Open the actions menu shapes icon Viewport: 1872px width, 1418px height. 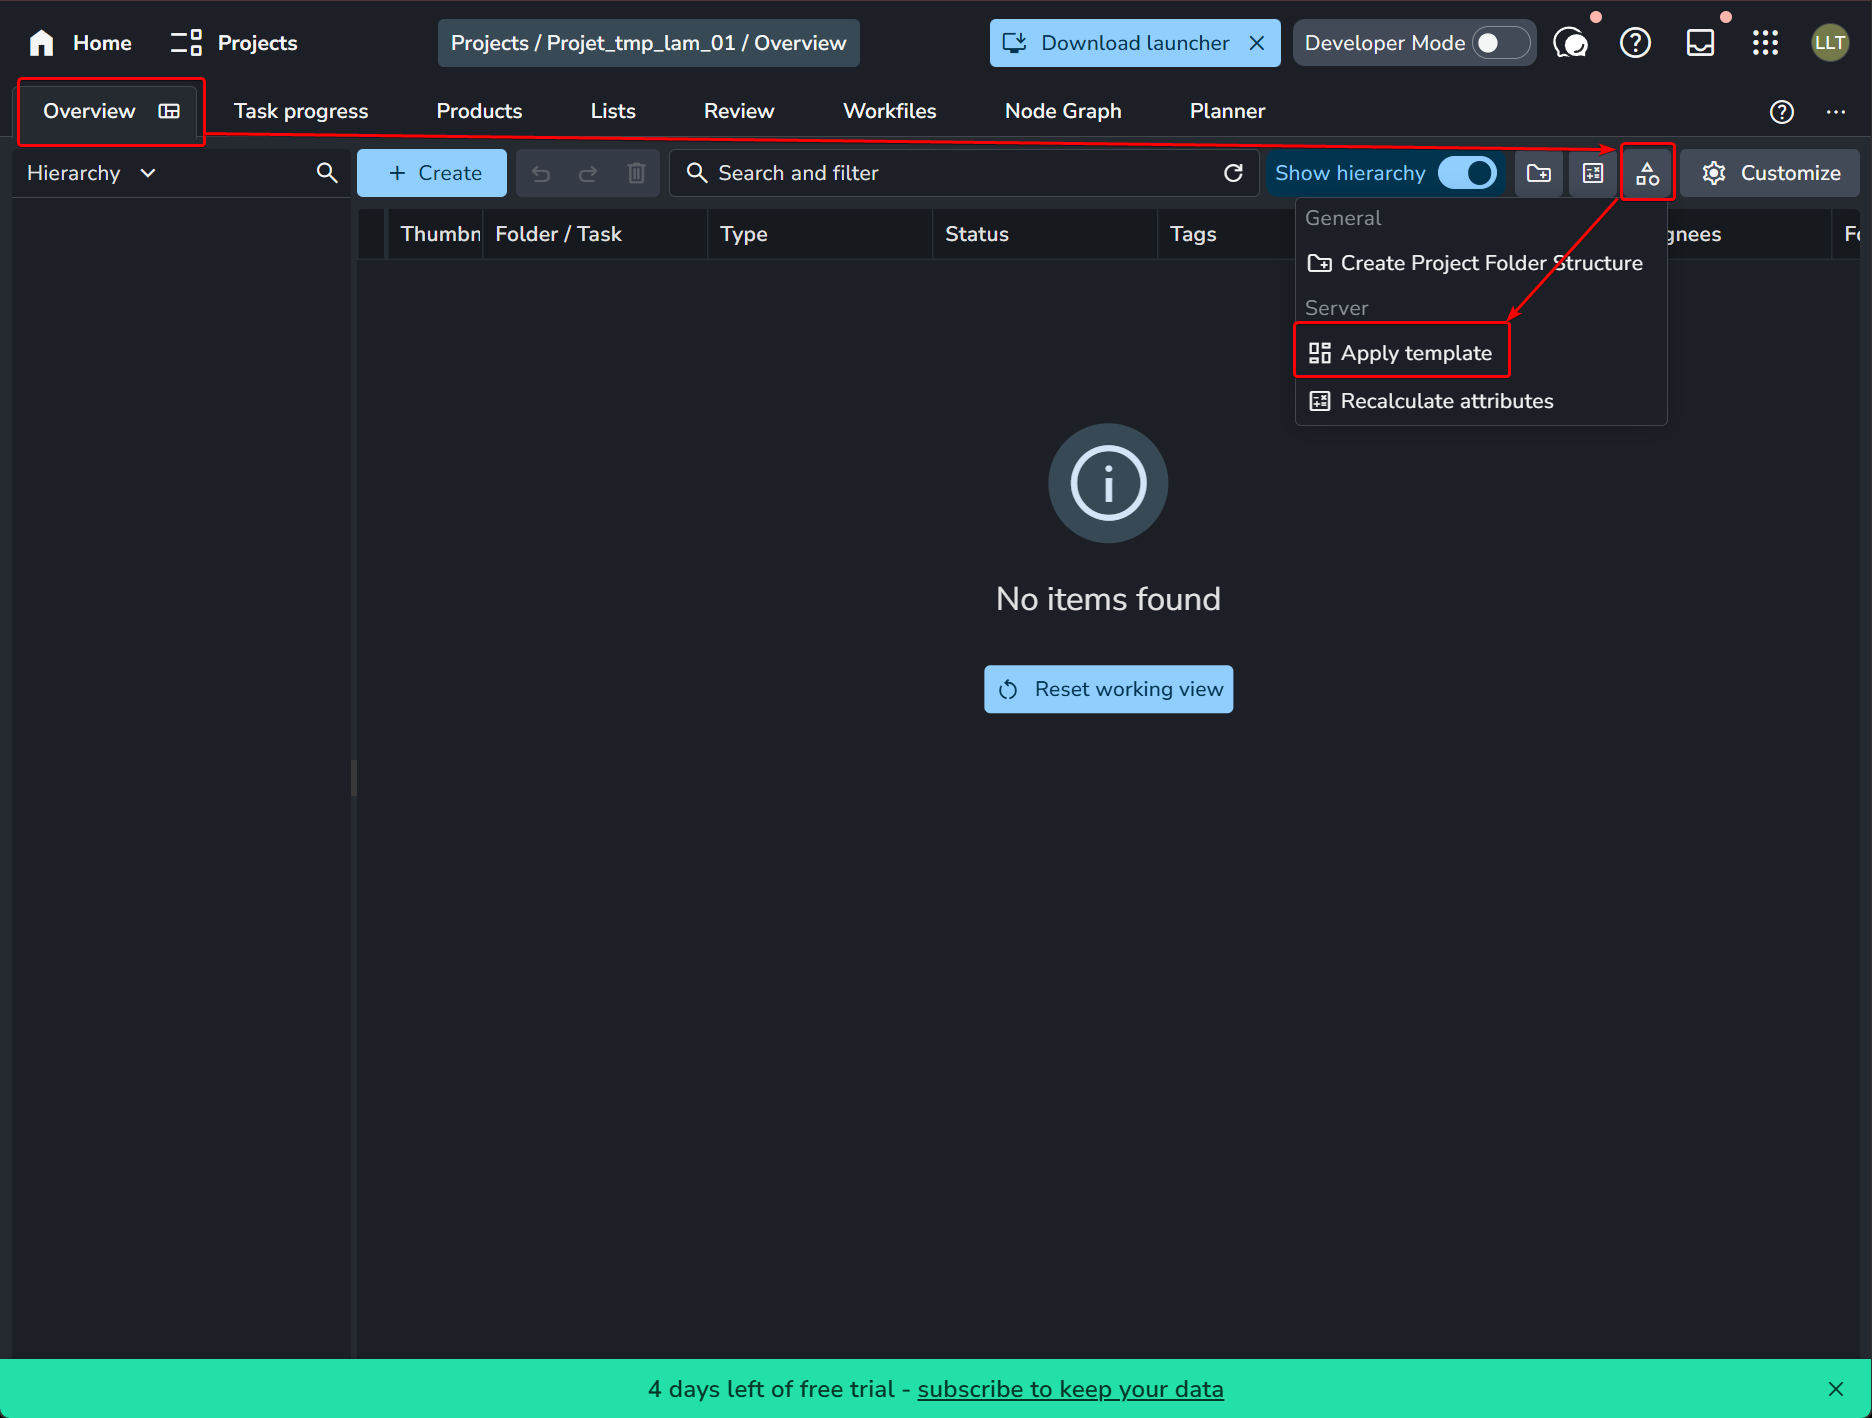point(1647,174)
